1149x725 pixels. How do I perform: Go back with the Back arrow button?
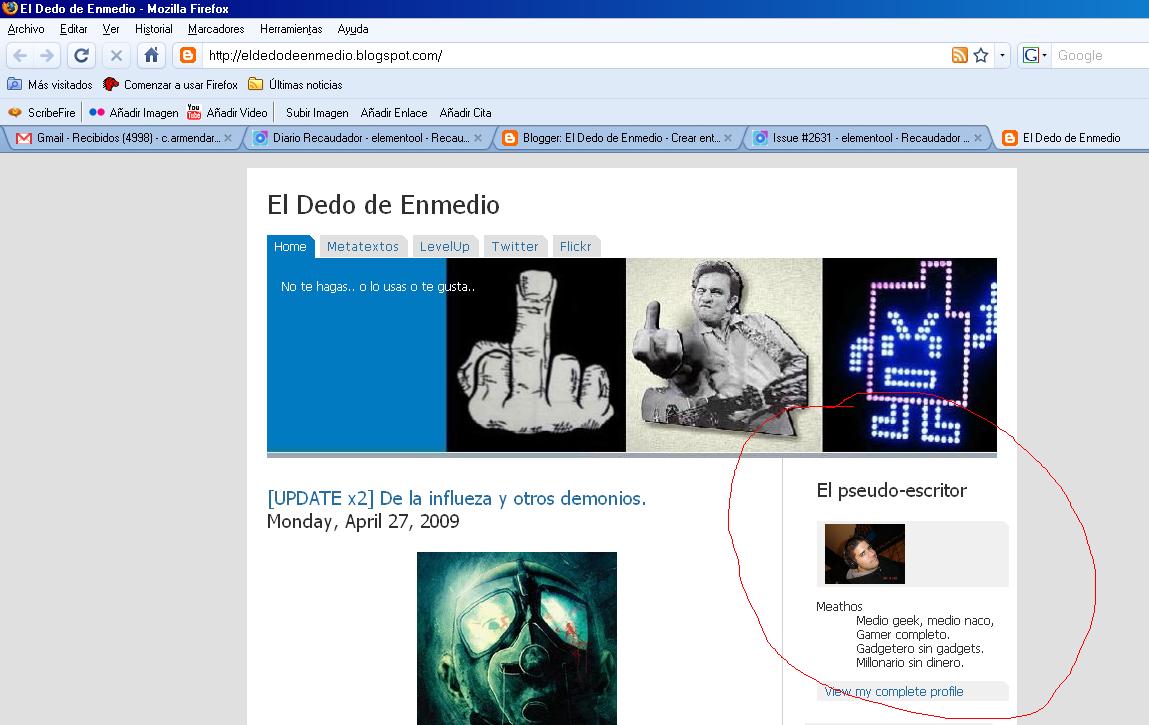click(x=21, y=56)
